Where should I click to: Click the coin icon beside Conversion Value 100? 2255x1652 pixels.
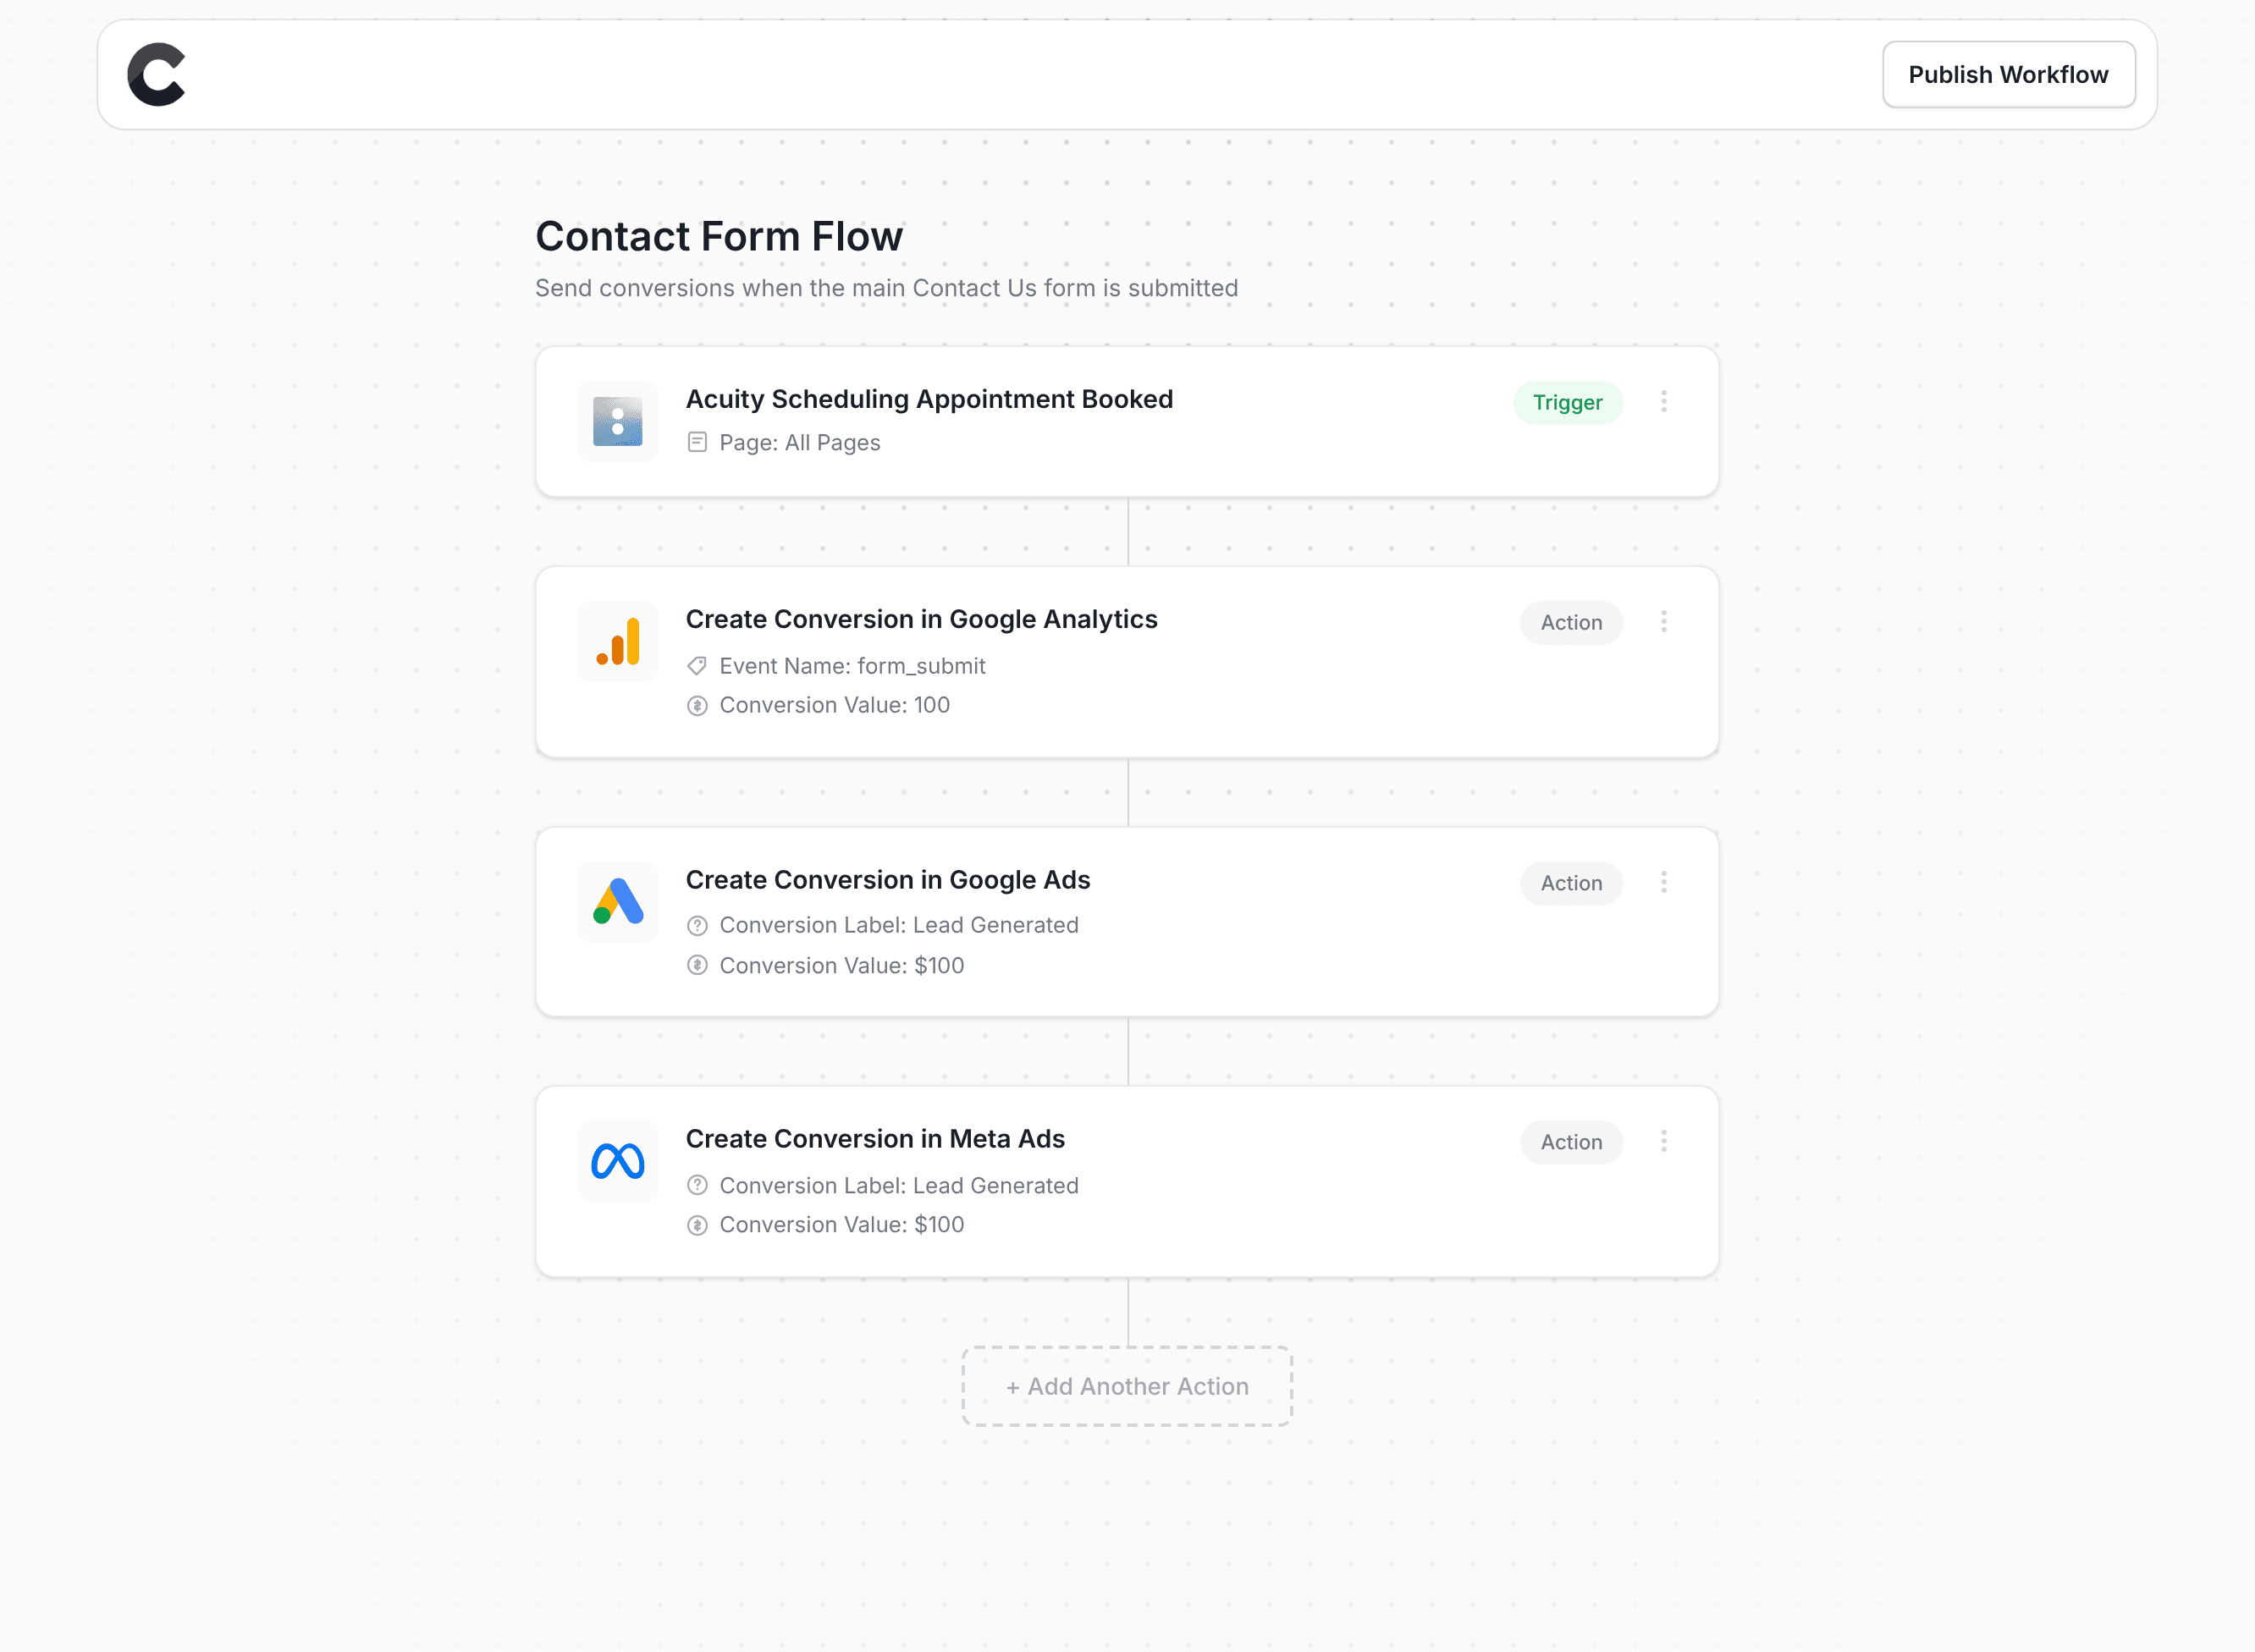[x=697, y=705]
